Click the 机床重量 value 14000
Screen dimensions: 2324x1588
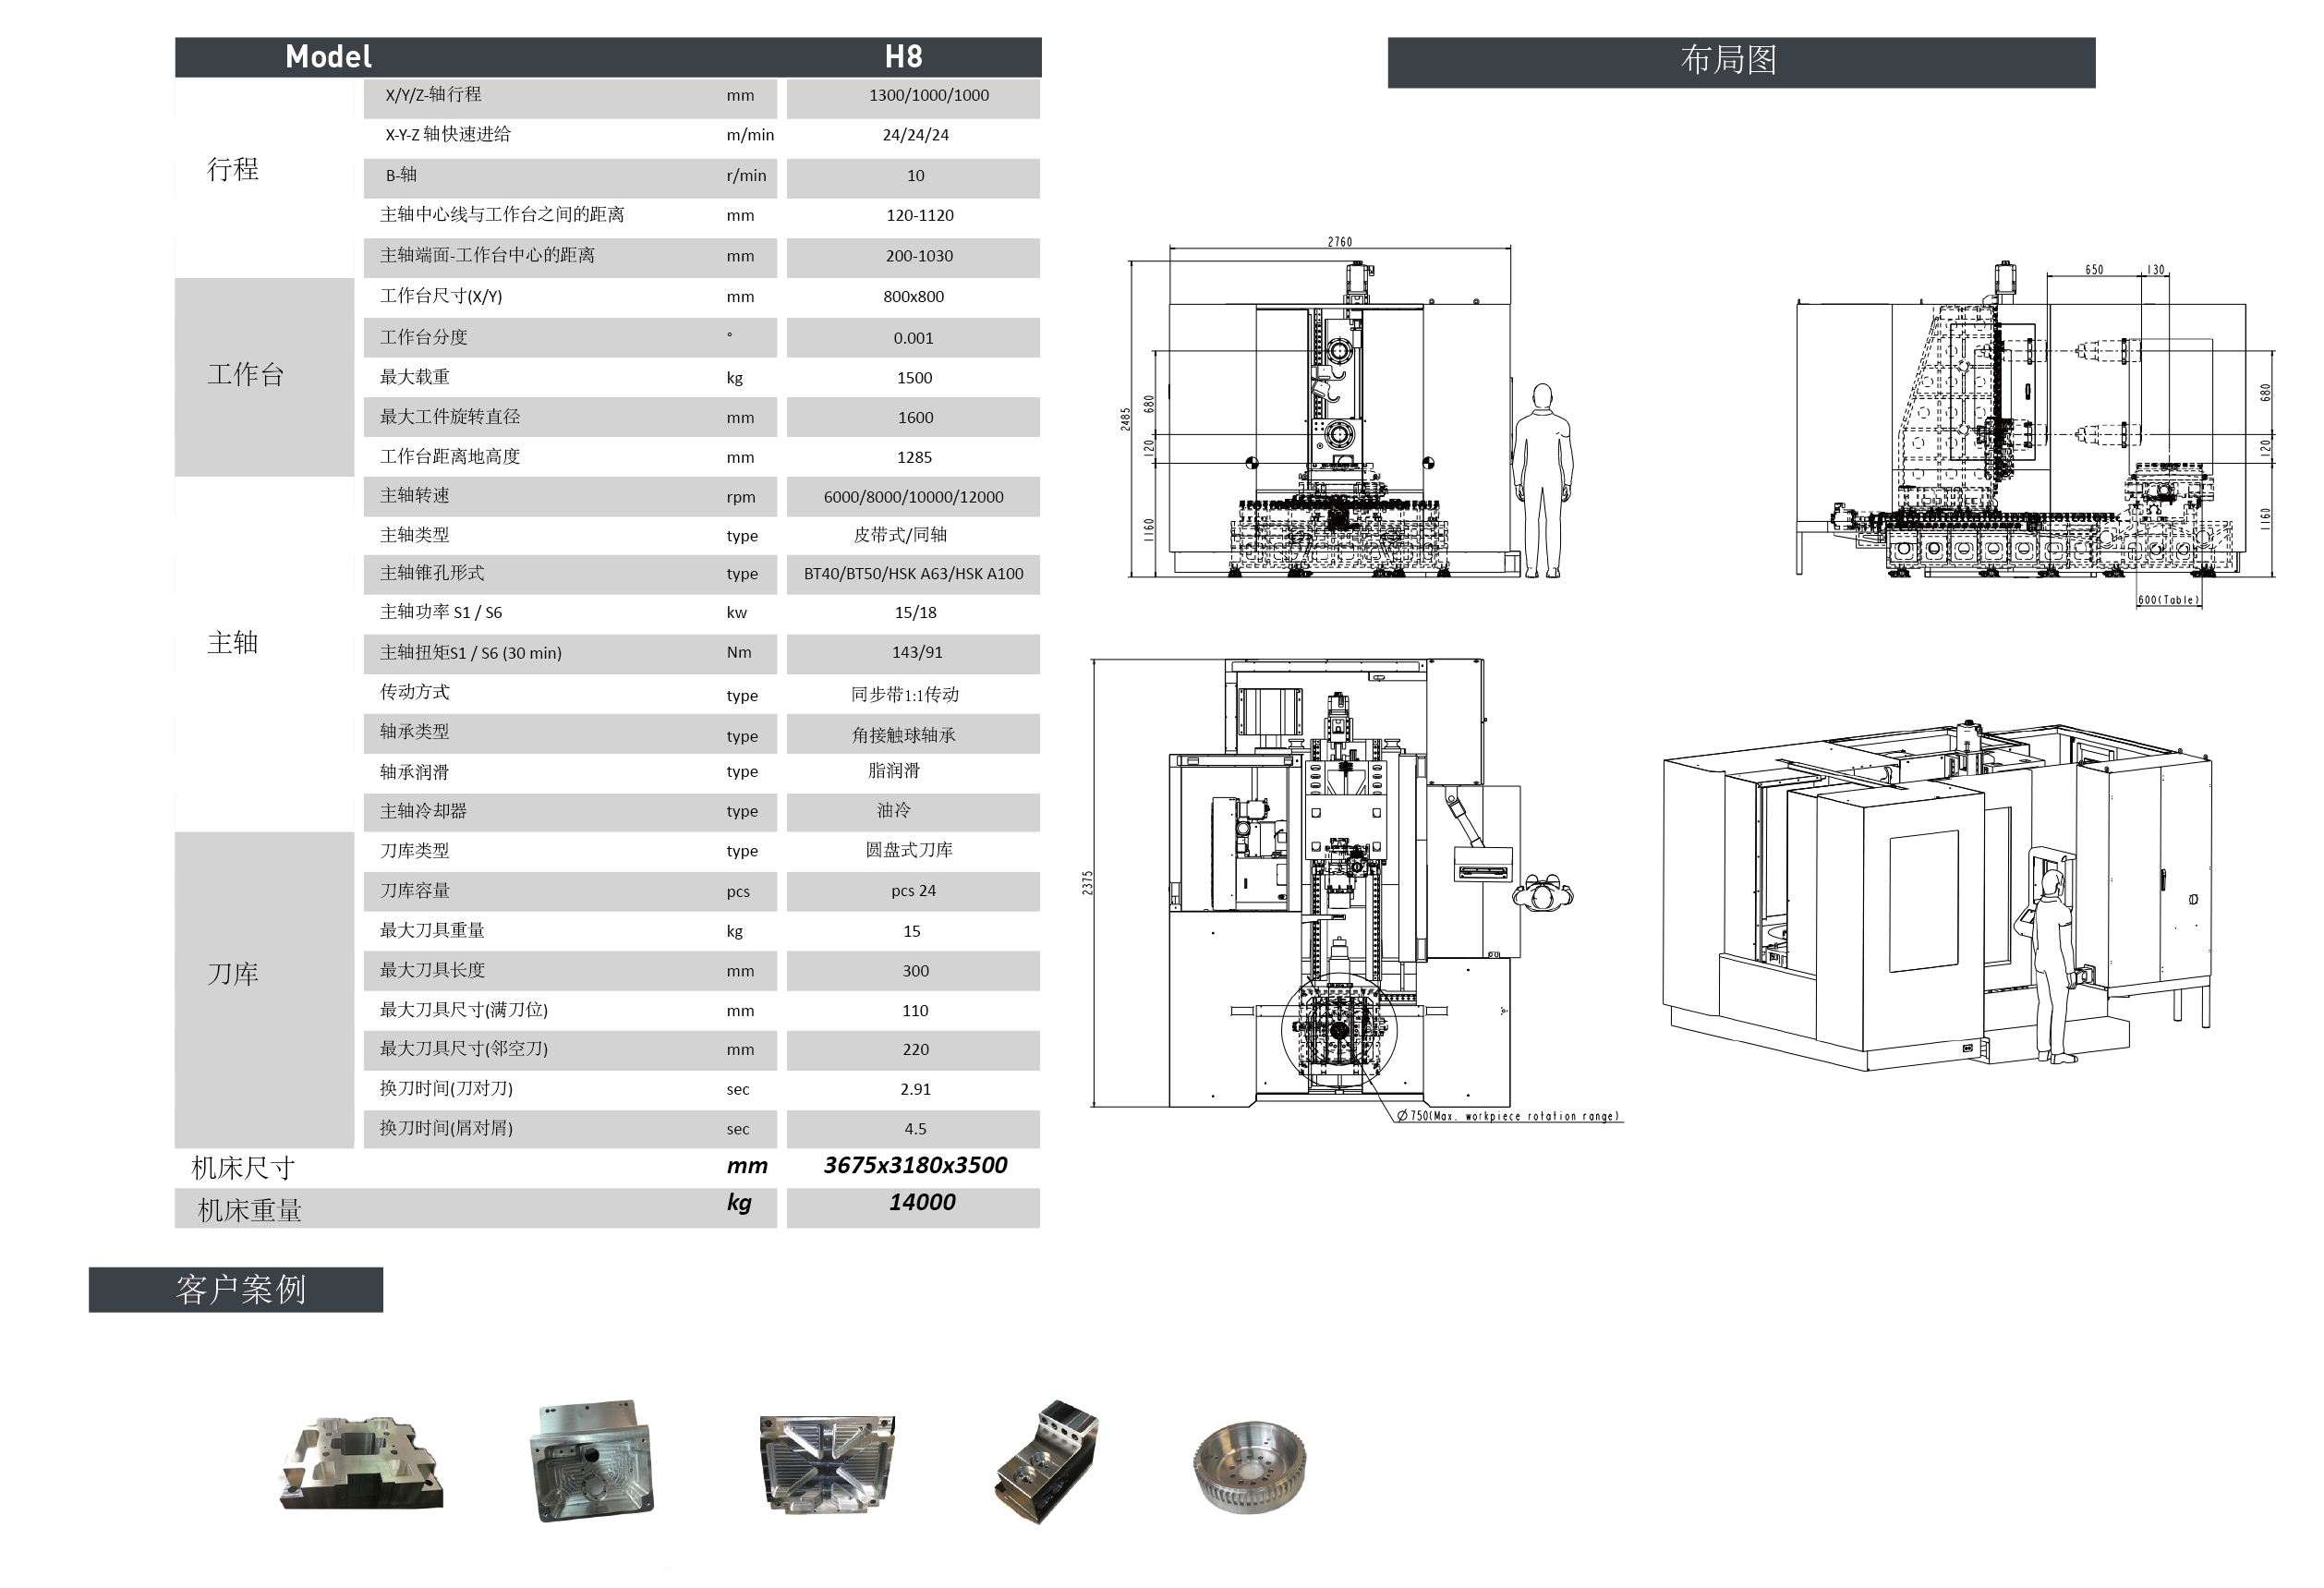pyautogui.click(x=922, y=1203)
